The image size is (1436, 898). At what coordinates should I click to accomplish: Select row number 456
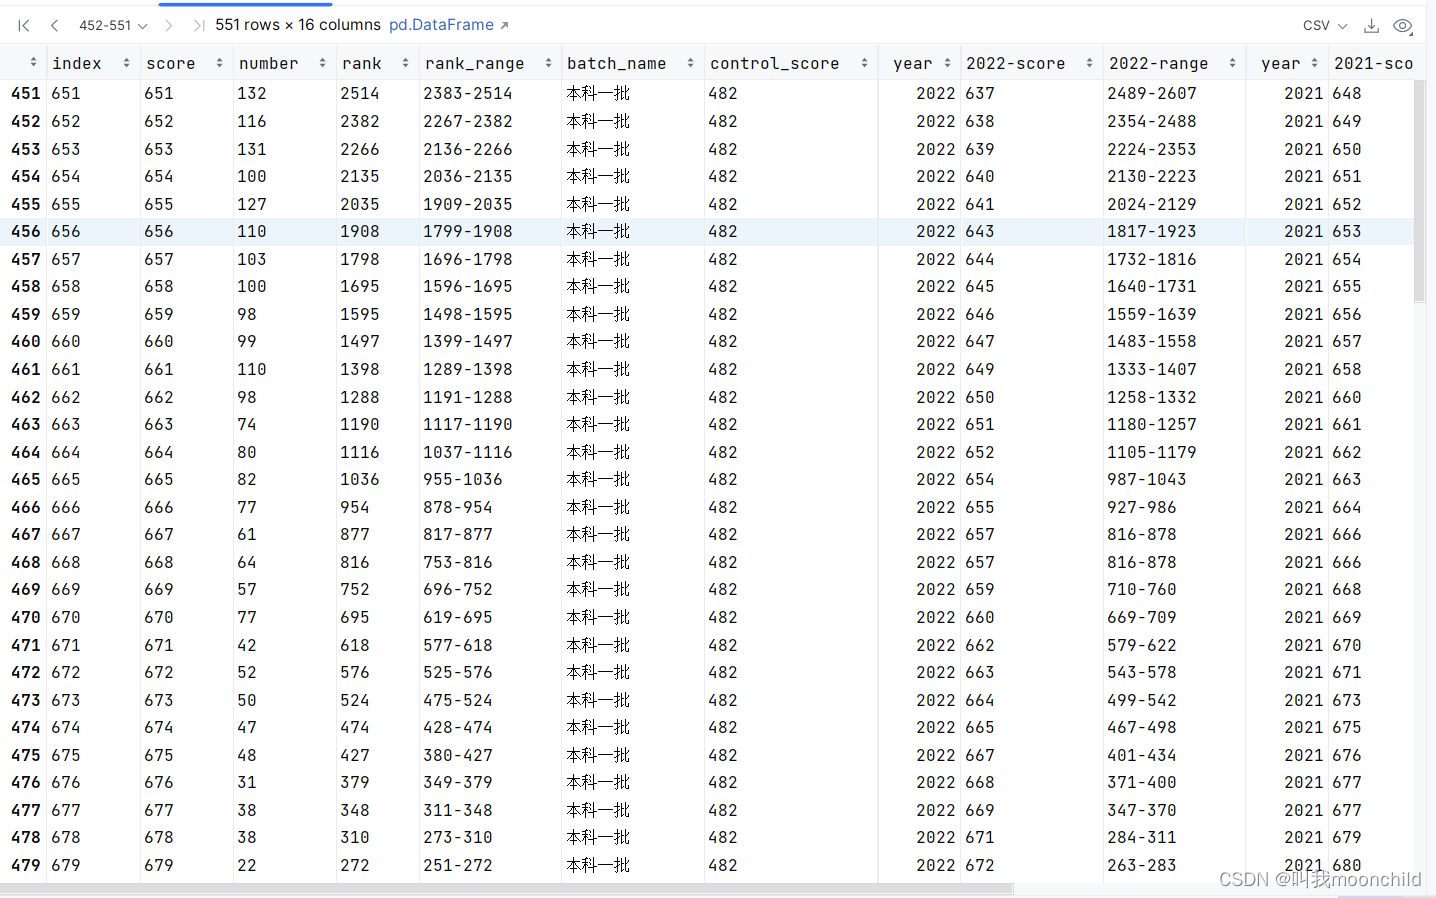point(26,231)
